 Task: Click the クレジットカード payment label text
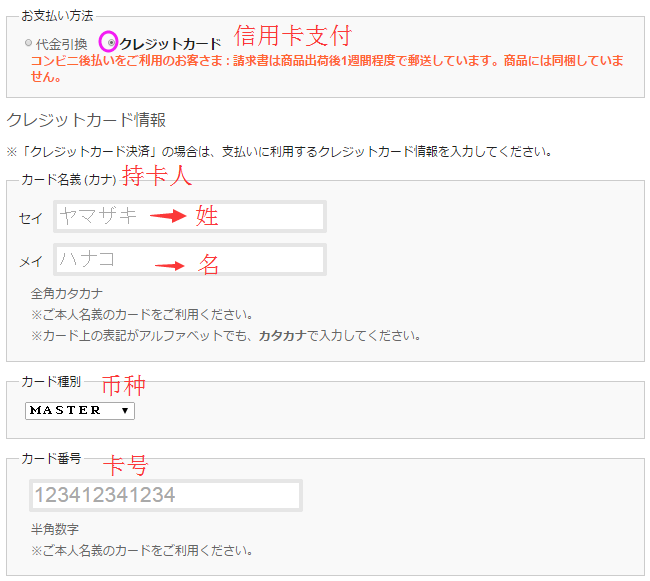(x=170, y=44)
